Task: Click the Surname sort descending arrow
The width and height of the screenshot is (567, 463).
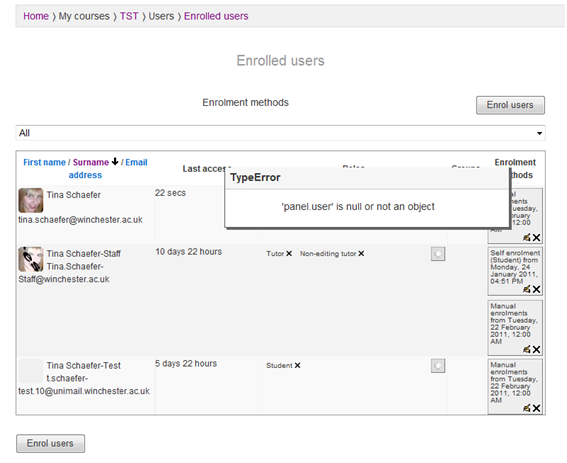Action: click(x=115, y=162)
